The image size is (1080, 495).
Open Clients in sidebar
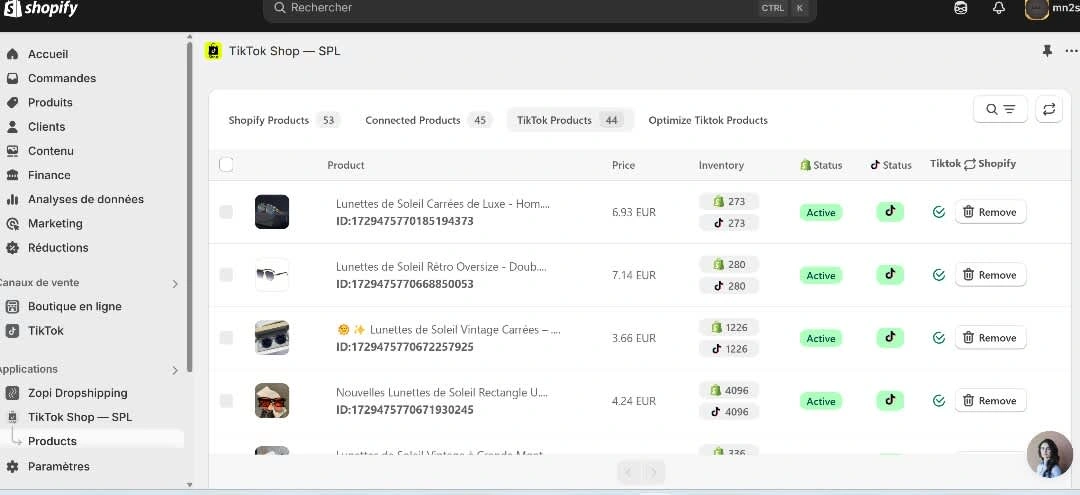[46, 127]
